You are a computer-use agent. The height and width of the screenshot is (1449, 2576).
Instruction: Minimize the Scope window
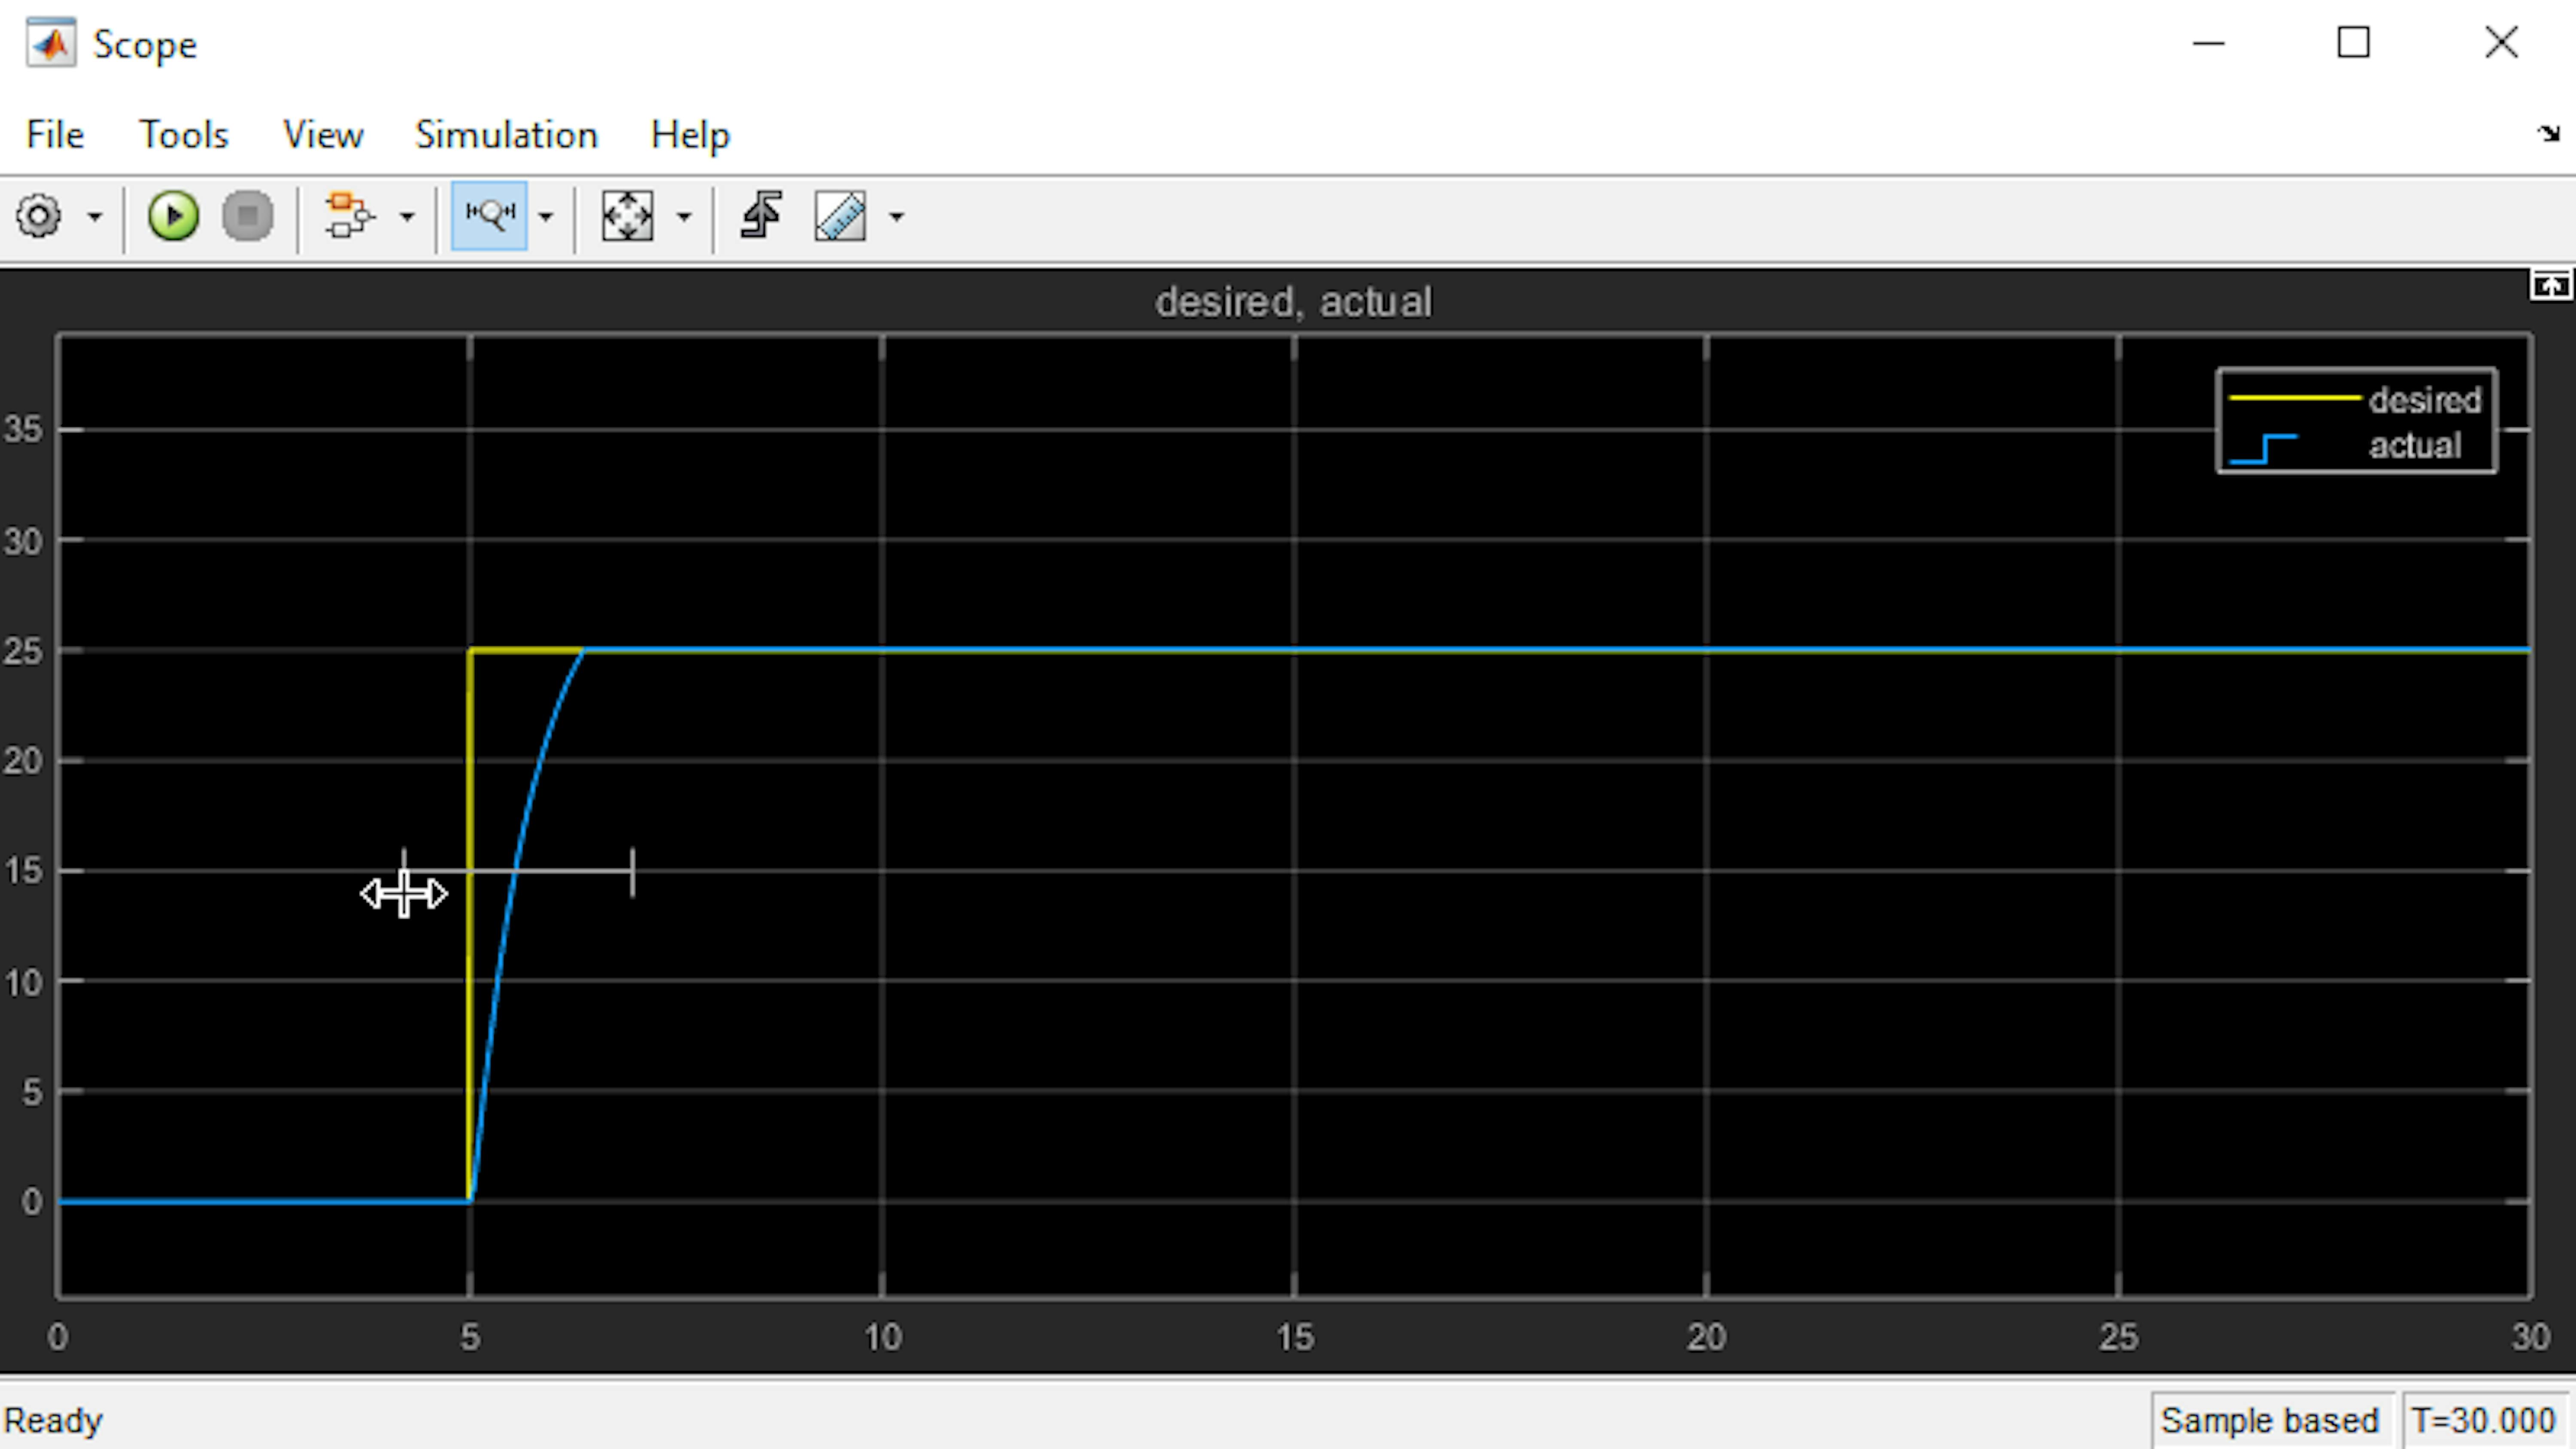(x=2208, y=43)
